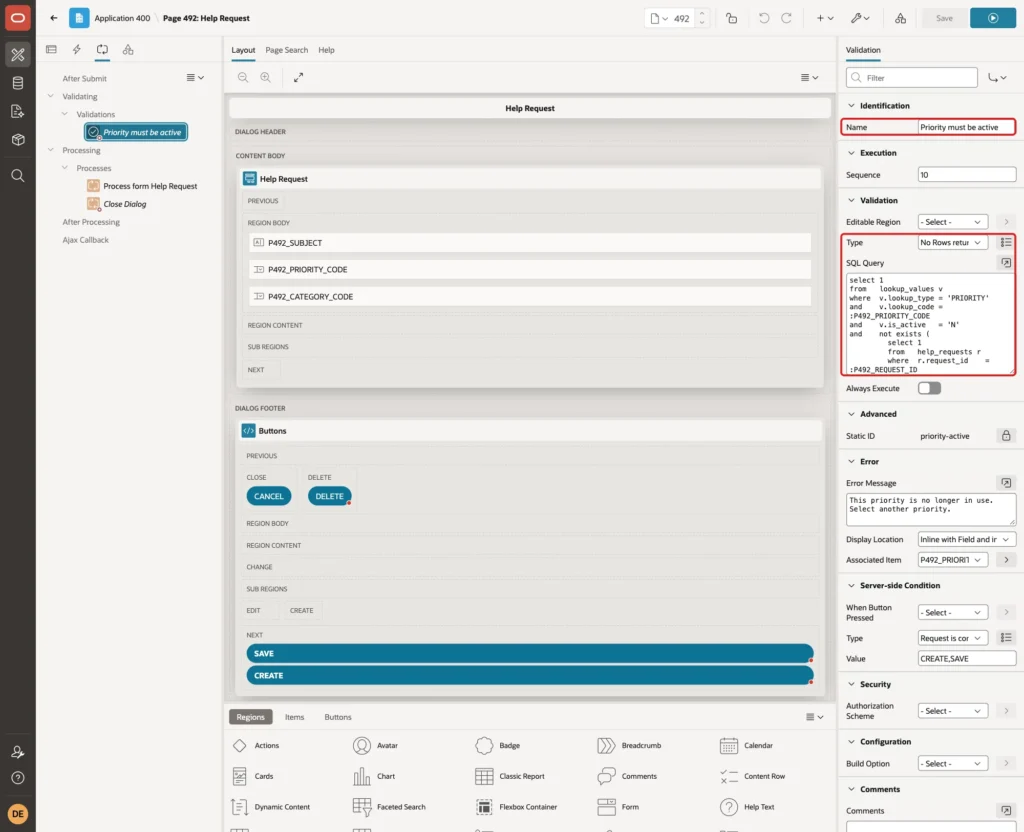Click the Save button
The image size is (1024, 832).
point(944,18)
